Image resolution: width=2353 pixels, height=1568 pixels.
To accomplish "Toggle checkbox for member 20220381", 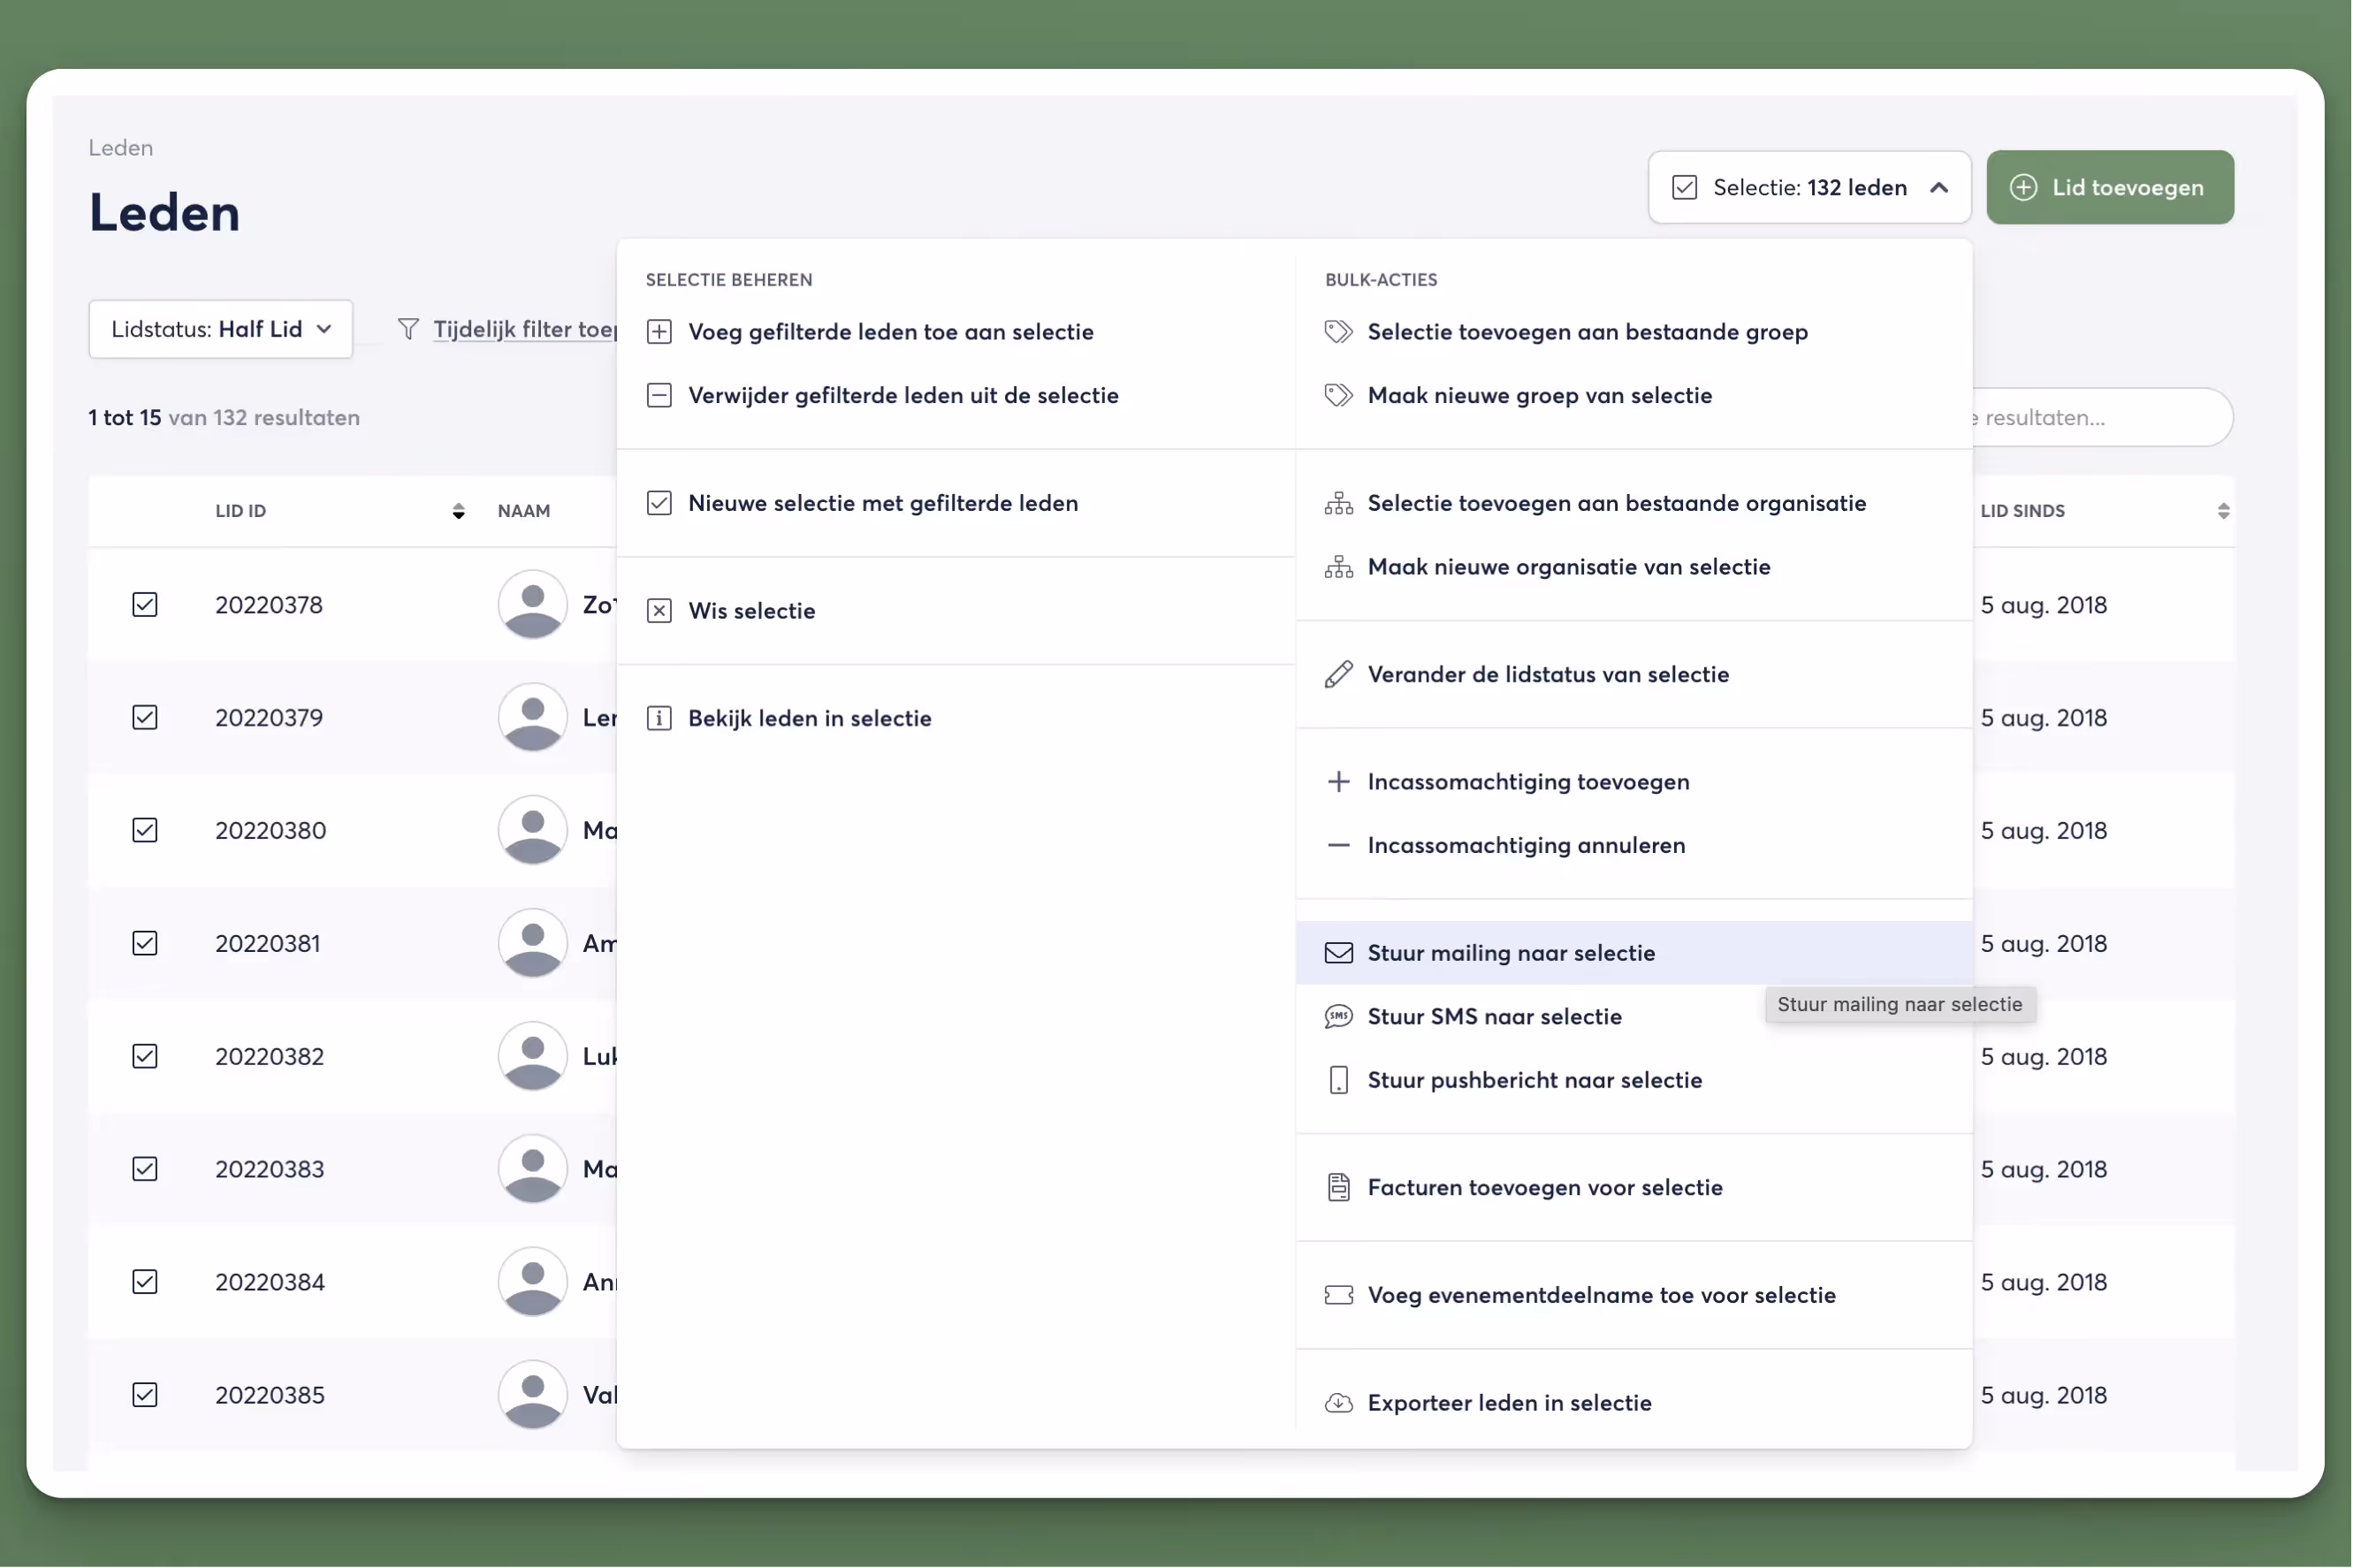I will (x=145, y=944).
